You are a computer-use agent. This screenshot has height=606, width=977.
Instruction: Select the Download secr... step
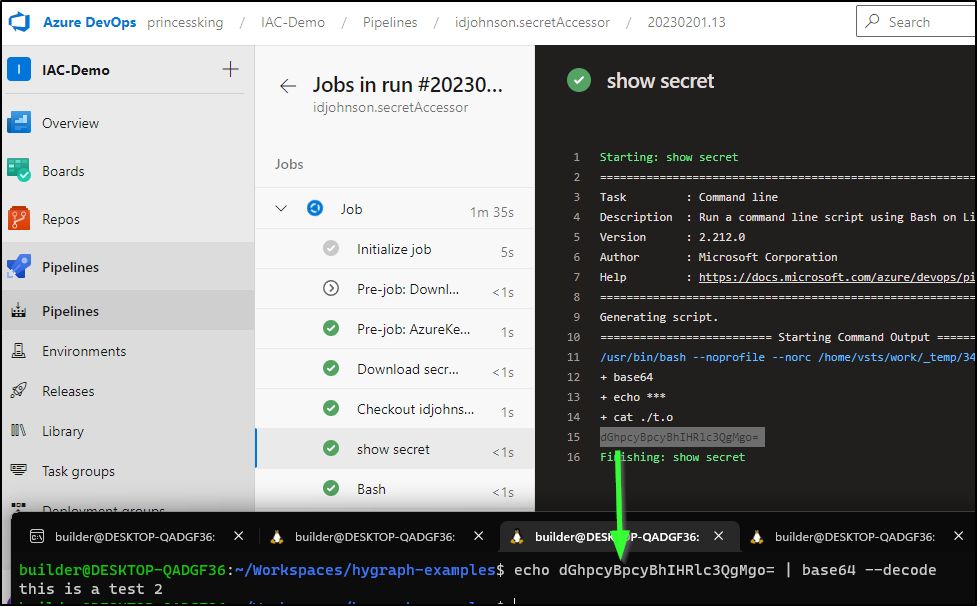pos(395,369)
